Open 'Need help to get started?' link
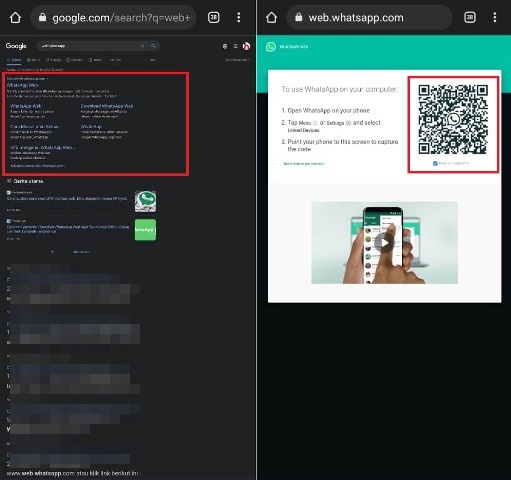 [304, 164]
